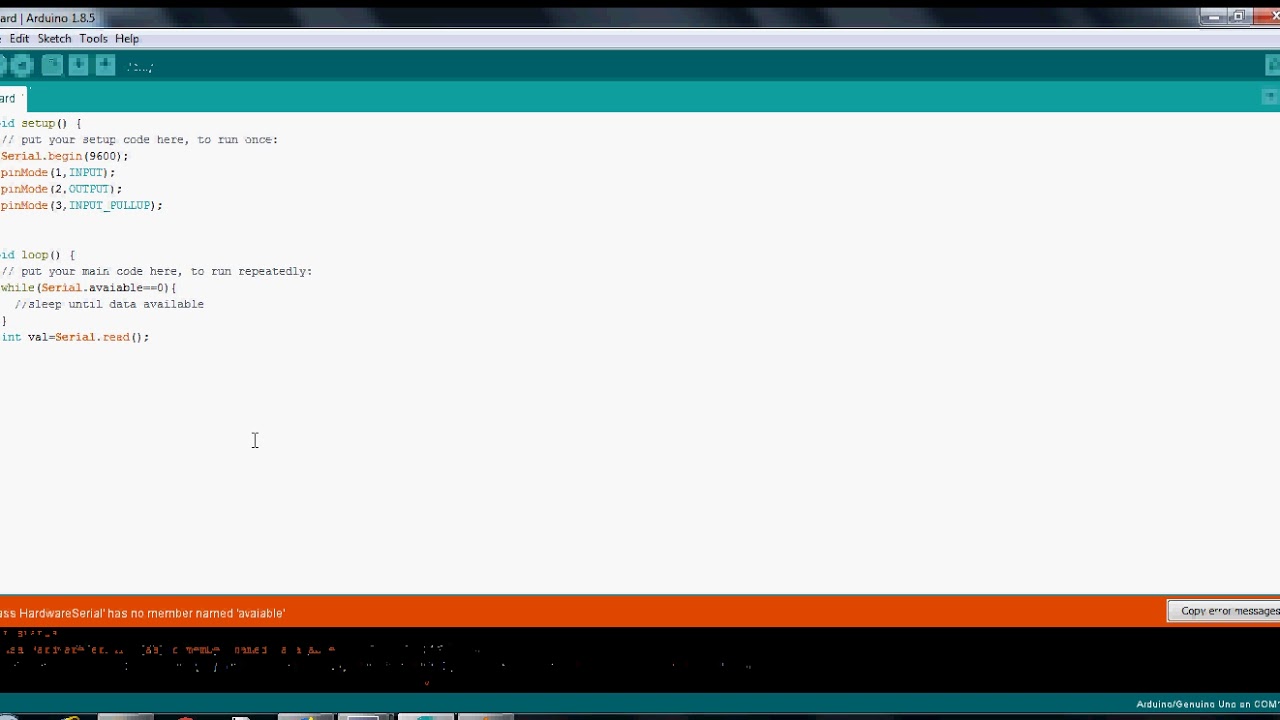Click on the Serial.begin(9600); line
1280x720 pixels.
click(x=64, y=156)
